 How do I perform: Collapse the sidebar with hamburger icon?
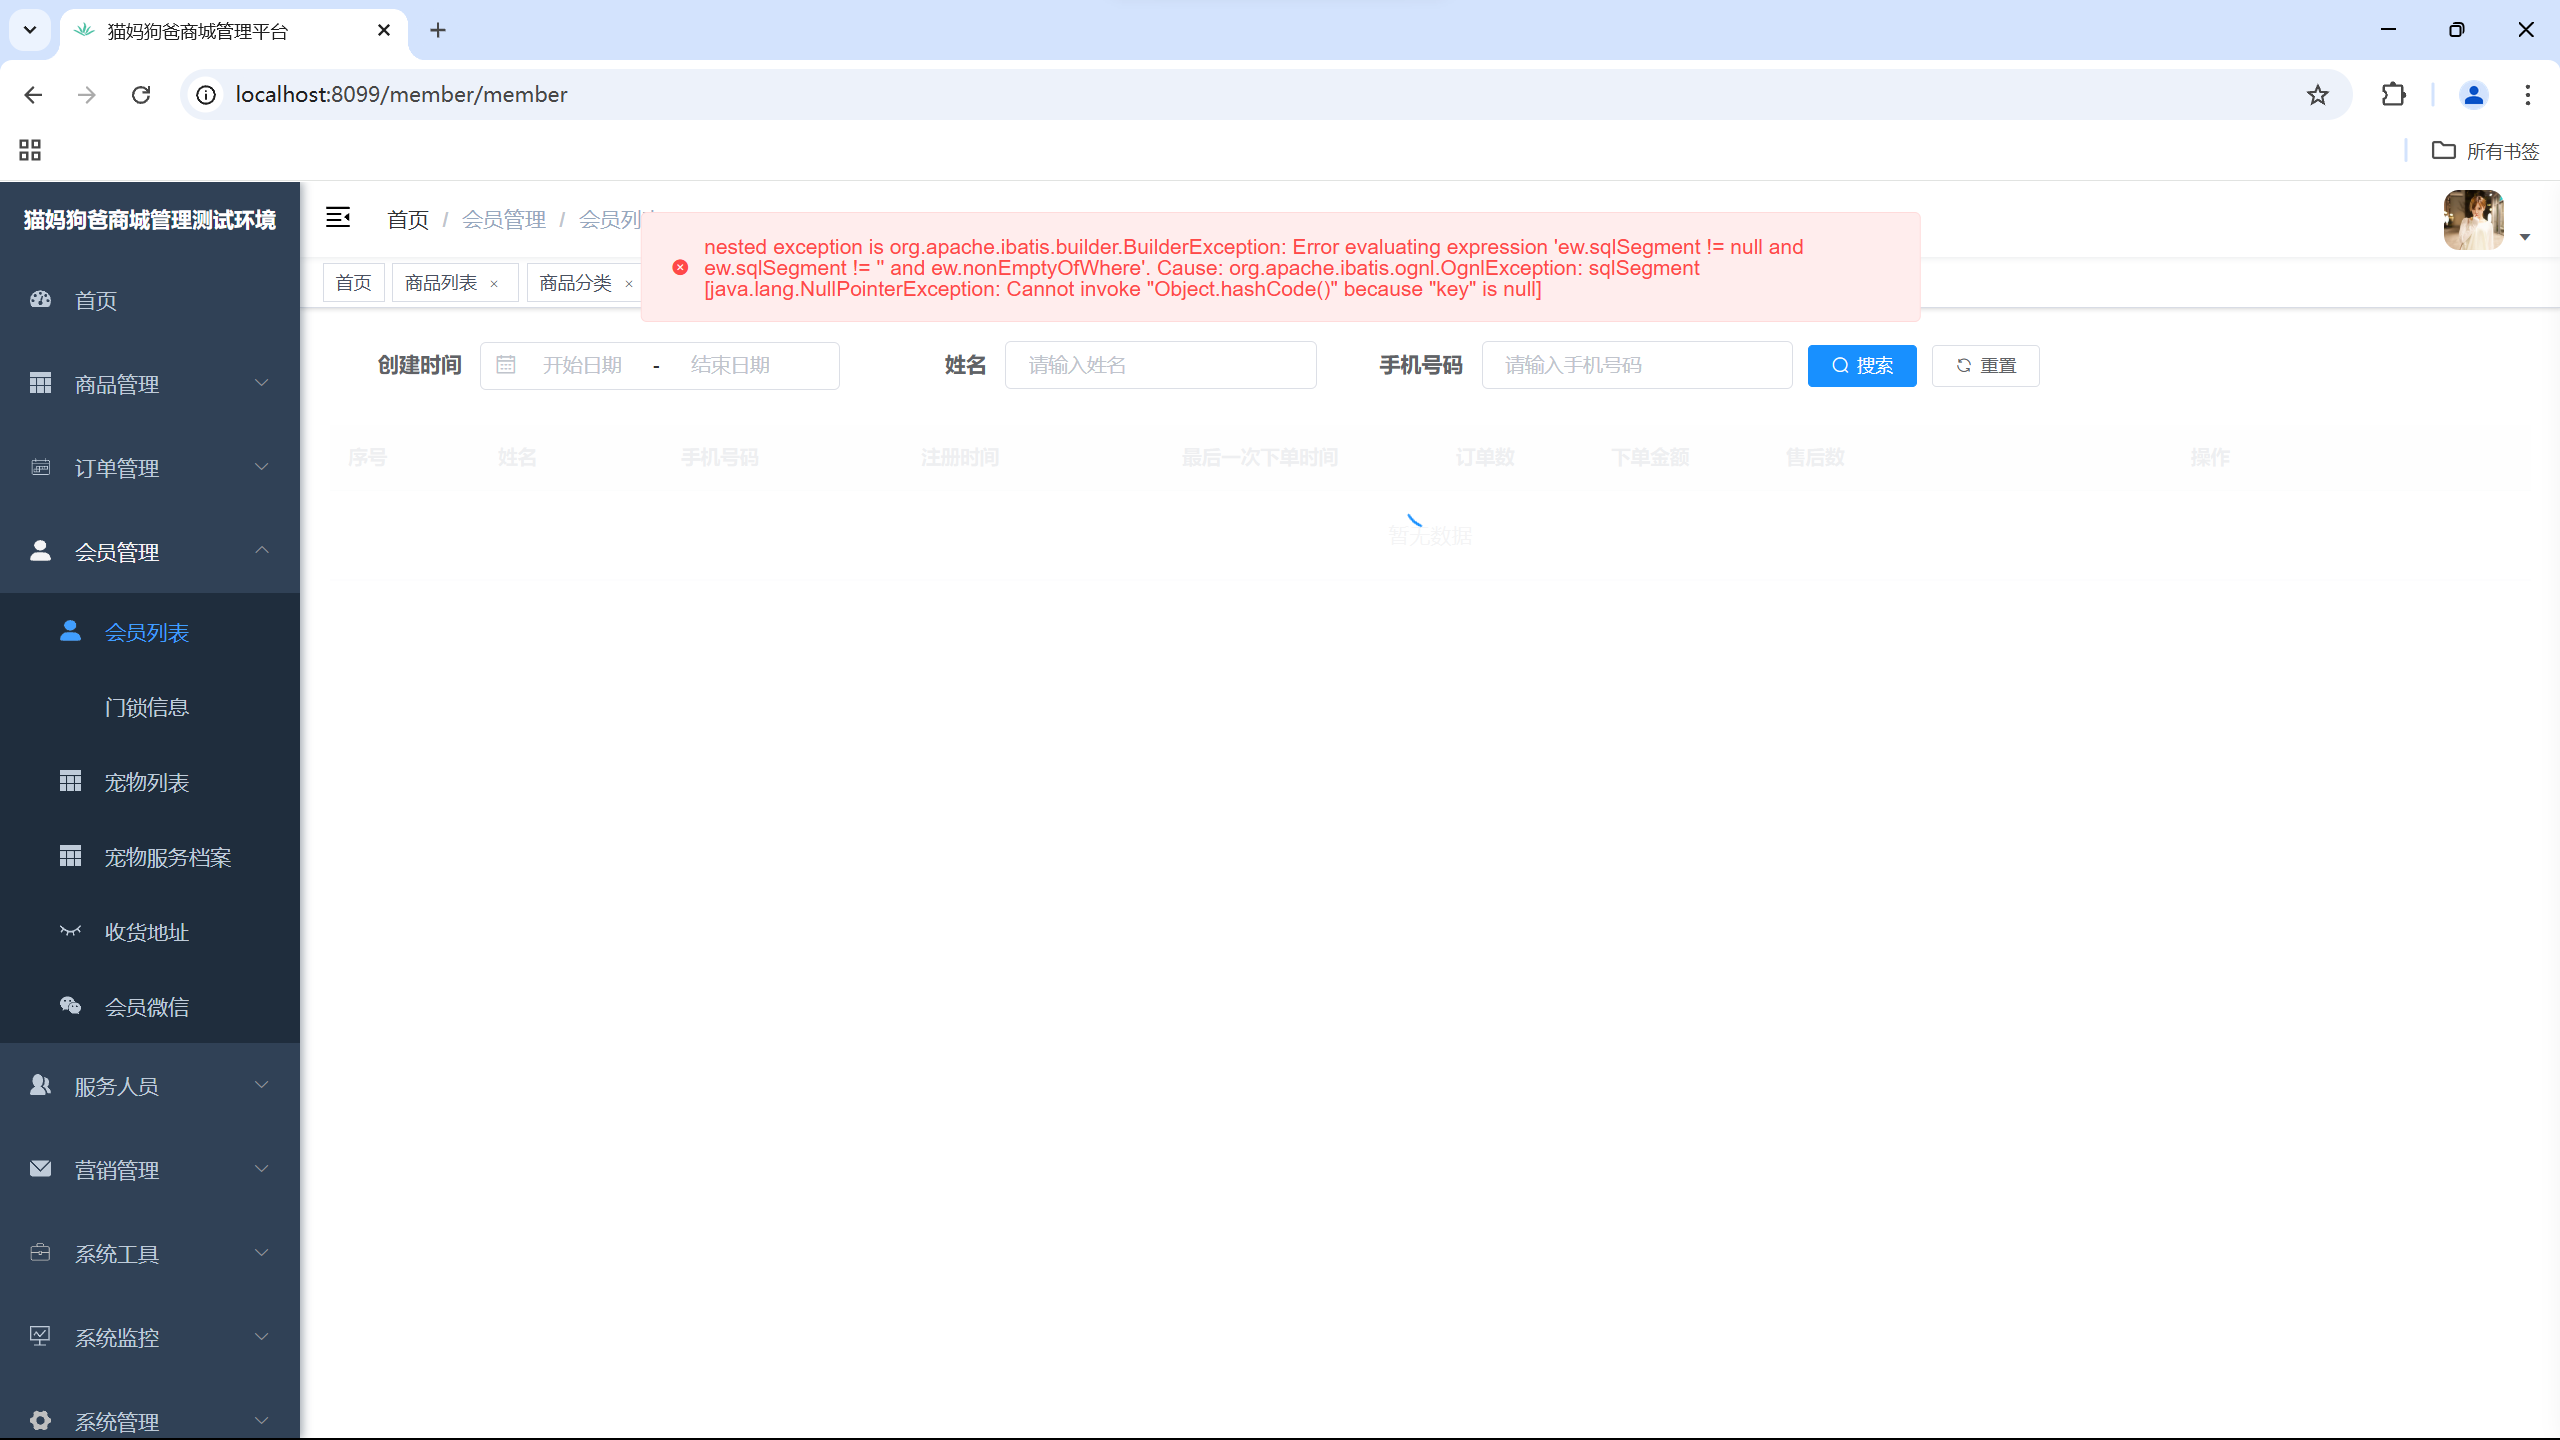pos(338,218)
